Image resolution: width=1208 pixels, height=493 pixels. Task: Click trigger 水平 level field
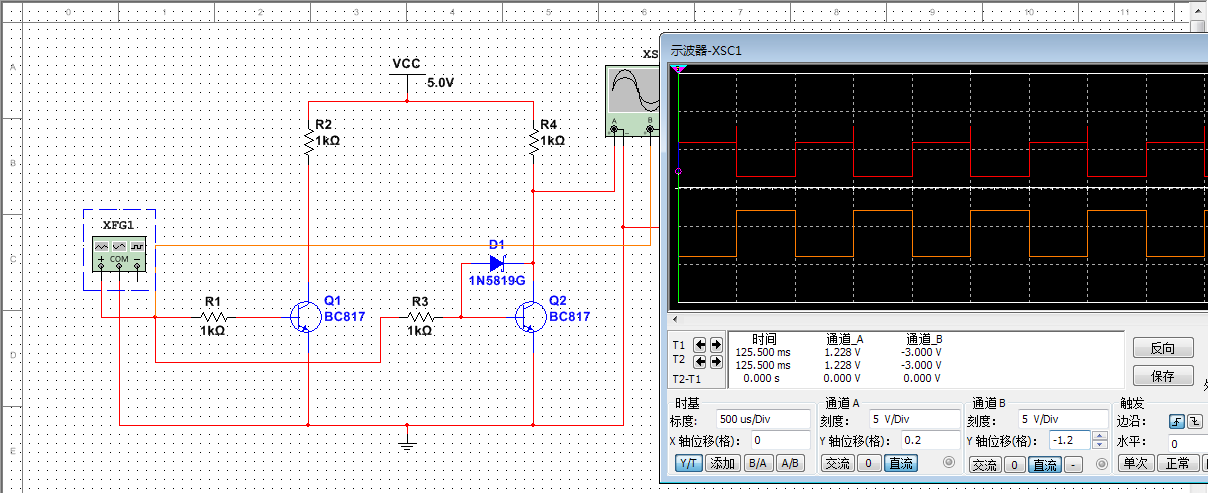1187,442
